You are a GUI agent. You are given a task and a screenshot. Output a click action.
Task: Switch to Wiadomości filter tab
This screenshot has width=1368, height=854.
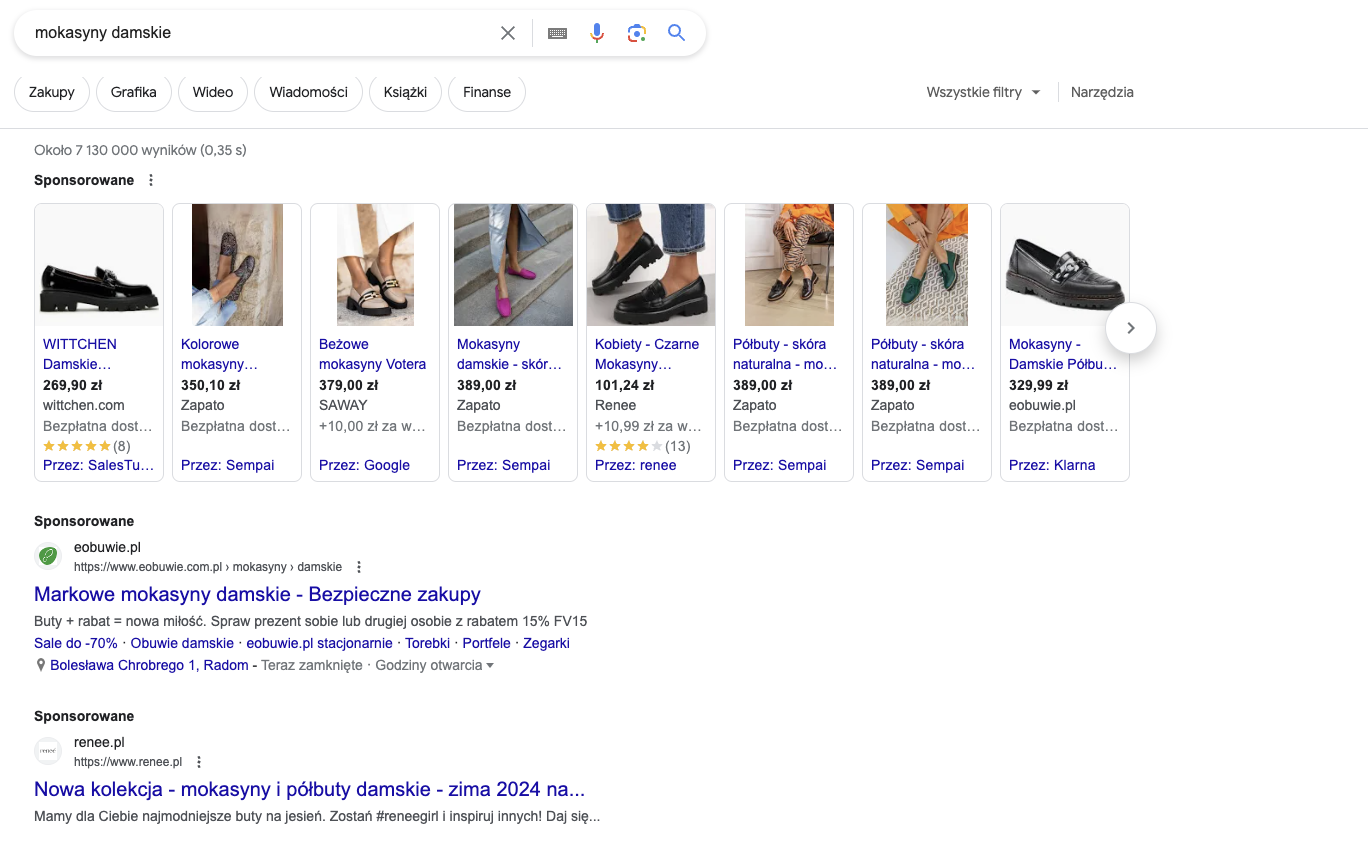pos(308,92)
